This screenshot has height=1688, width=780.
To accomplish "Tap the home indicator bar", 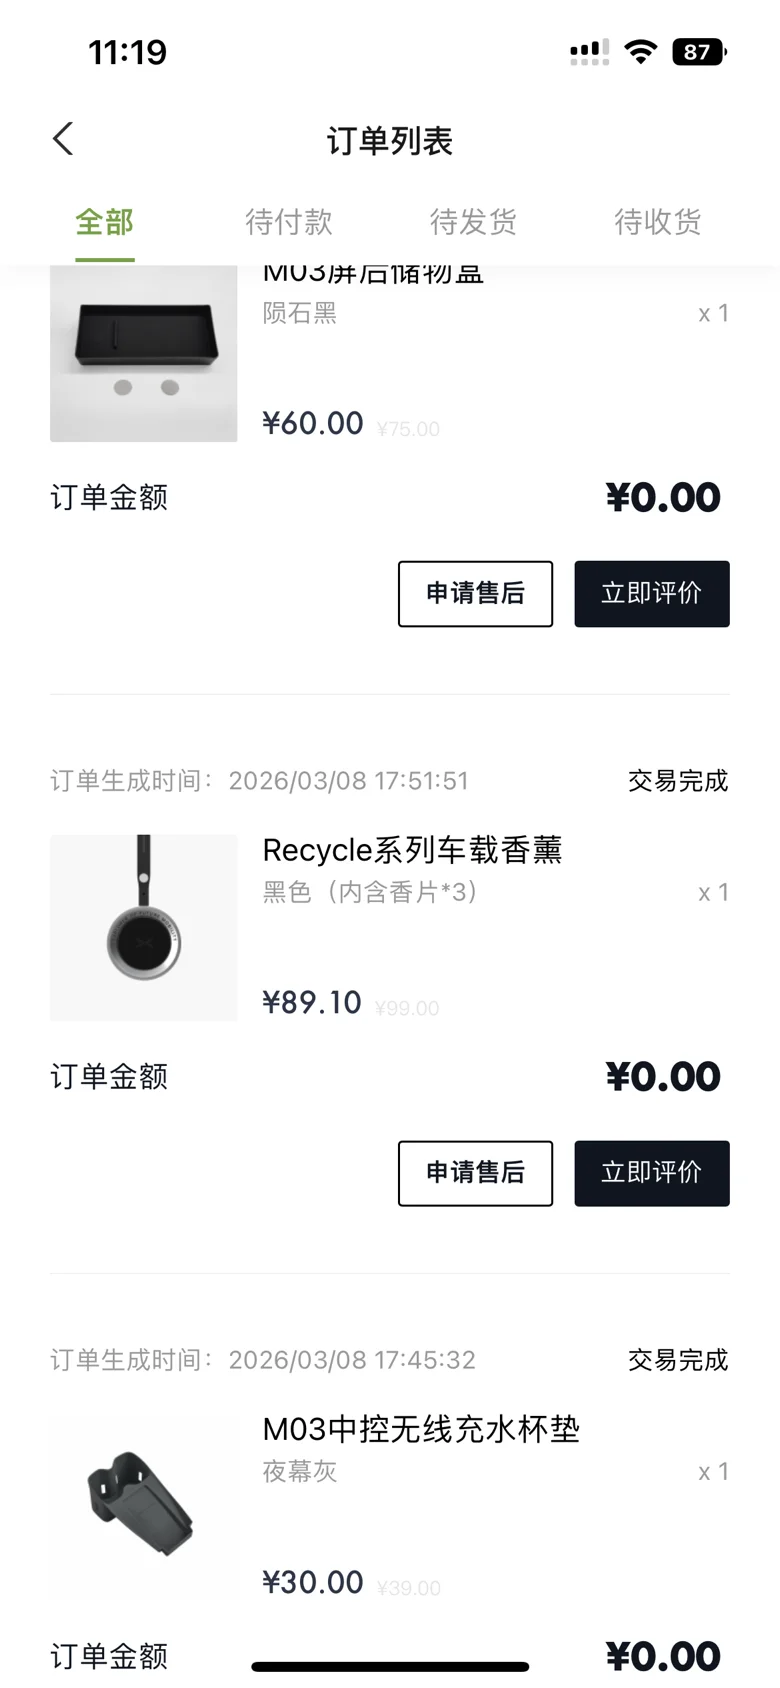I will (390, 1666).
